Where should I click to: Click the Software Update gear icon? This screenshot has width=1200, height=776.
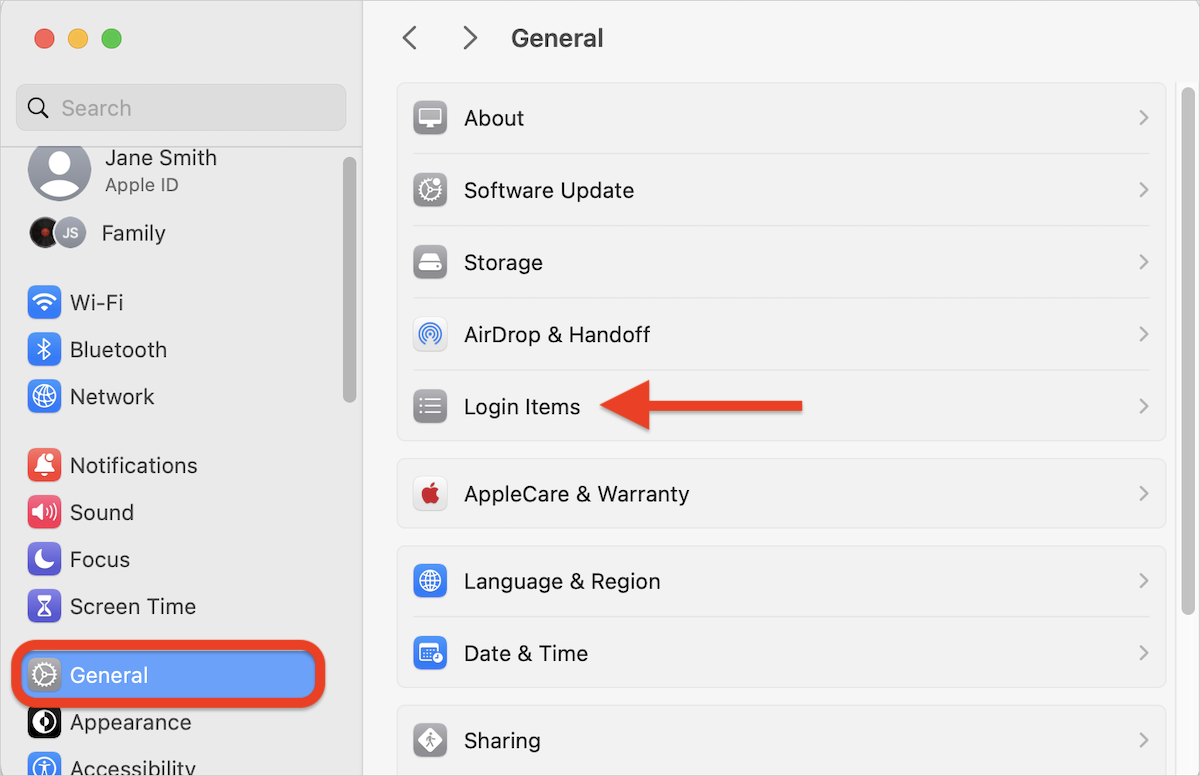(x=430, y=190)
